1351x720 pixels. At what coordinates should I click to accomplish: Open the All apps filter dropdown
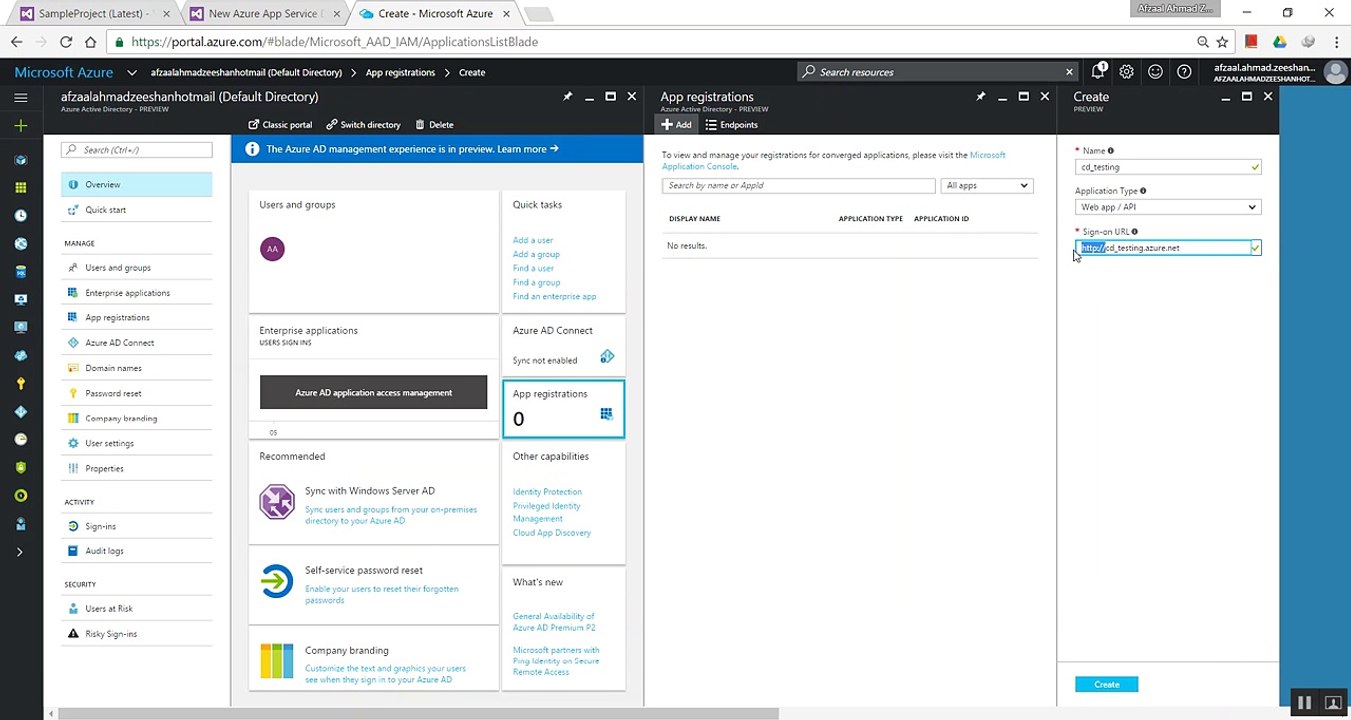coord(987,186)
